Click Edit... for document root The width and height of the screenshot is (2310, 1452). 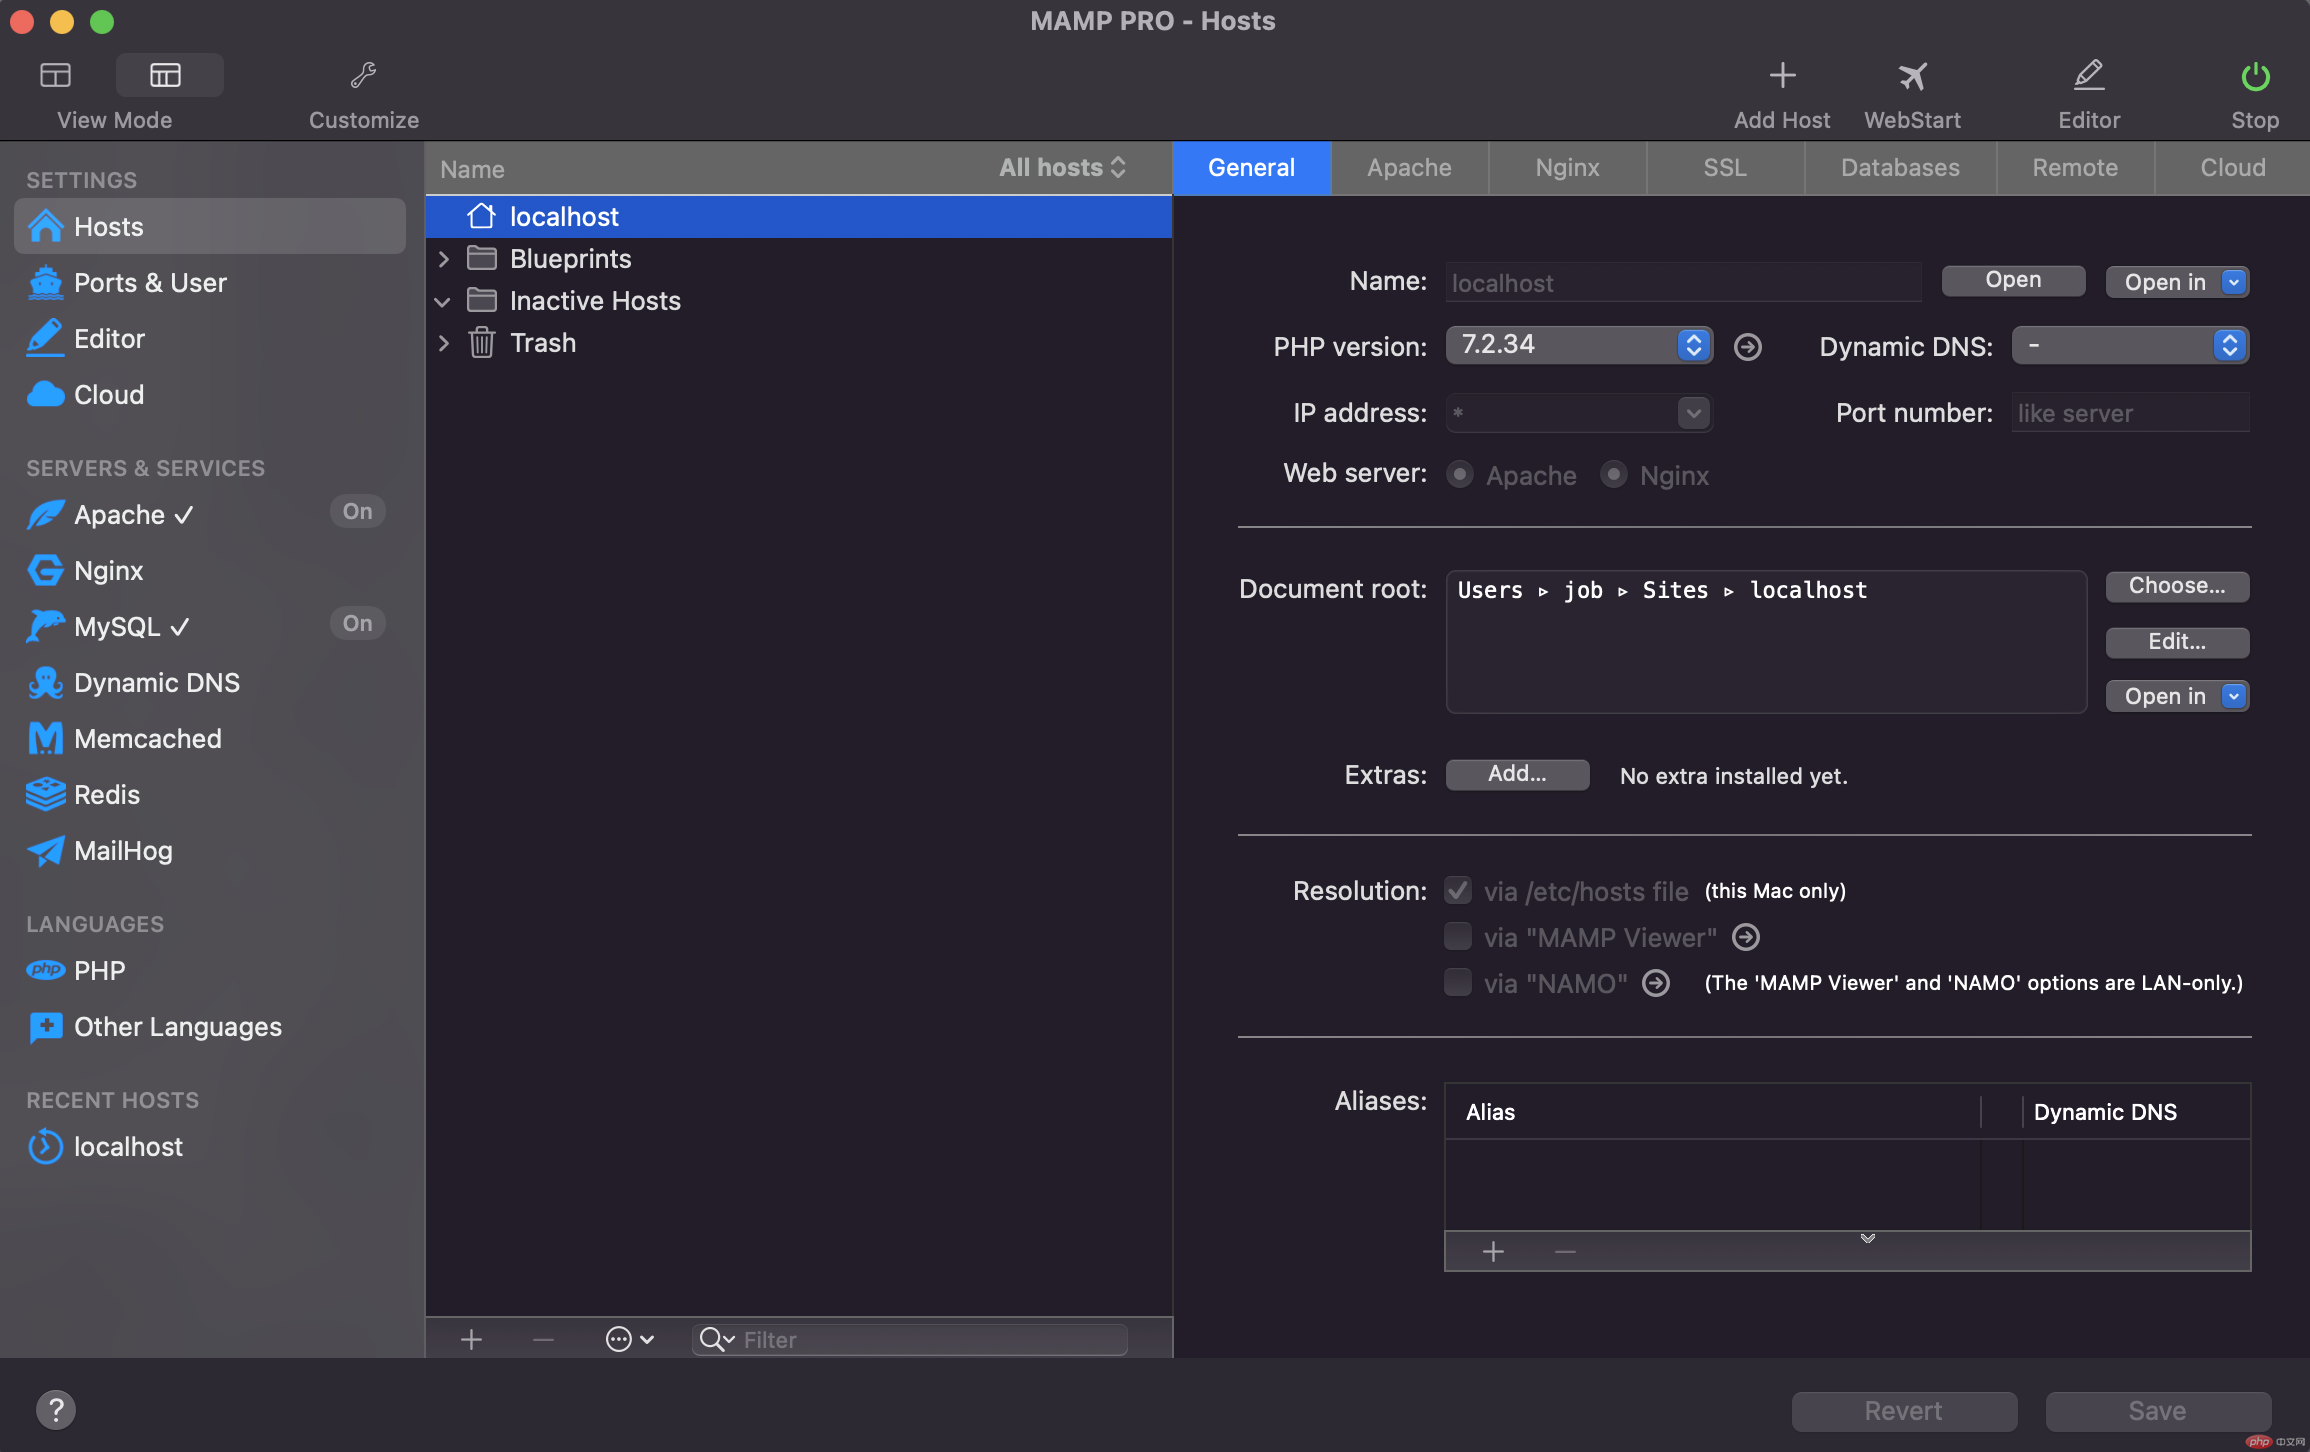[x=2177, y=642]
